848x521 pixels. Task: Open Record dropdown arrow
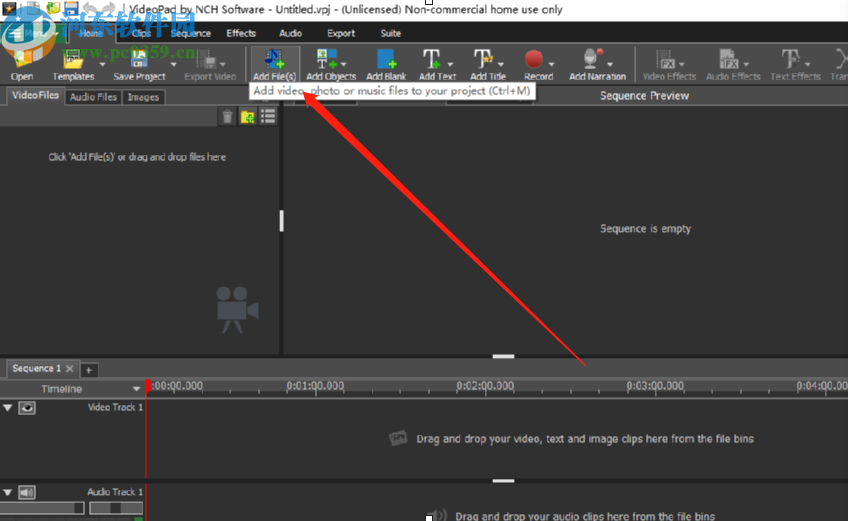point(551,64)
